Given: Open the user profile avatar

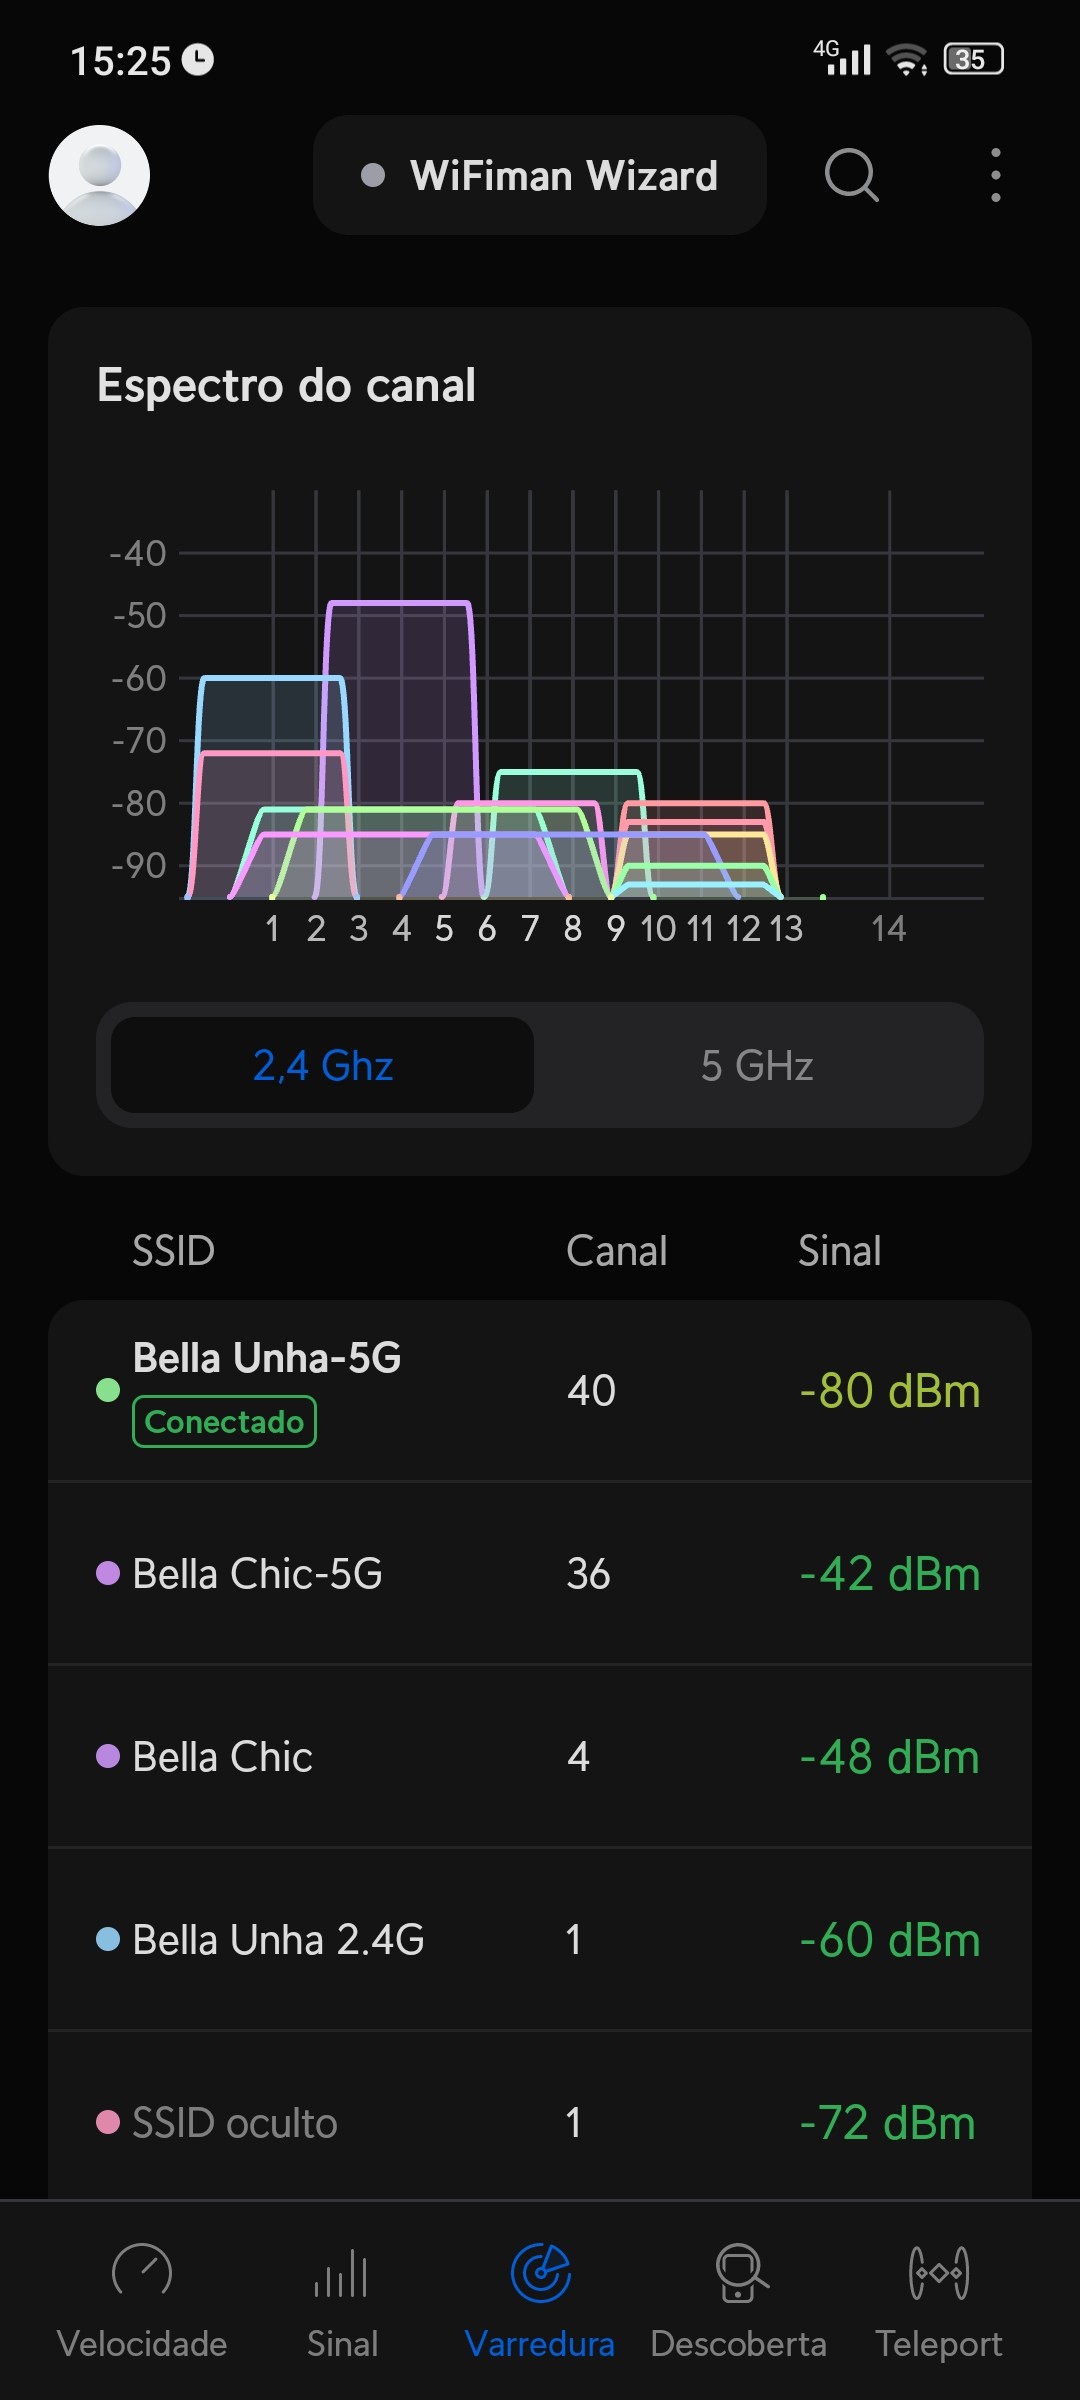Looking at the screenshot, I should pyautogui.click(x=99, y=175).
